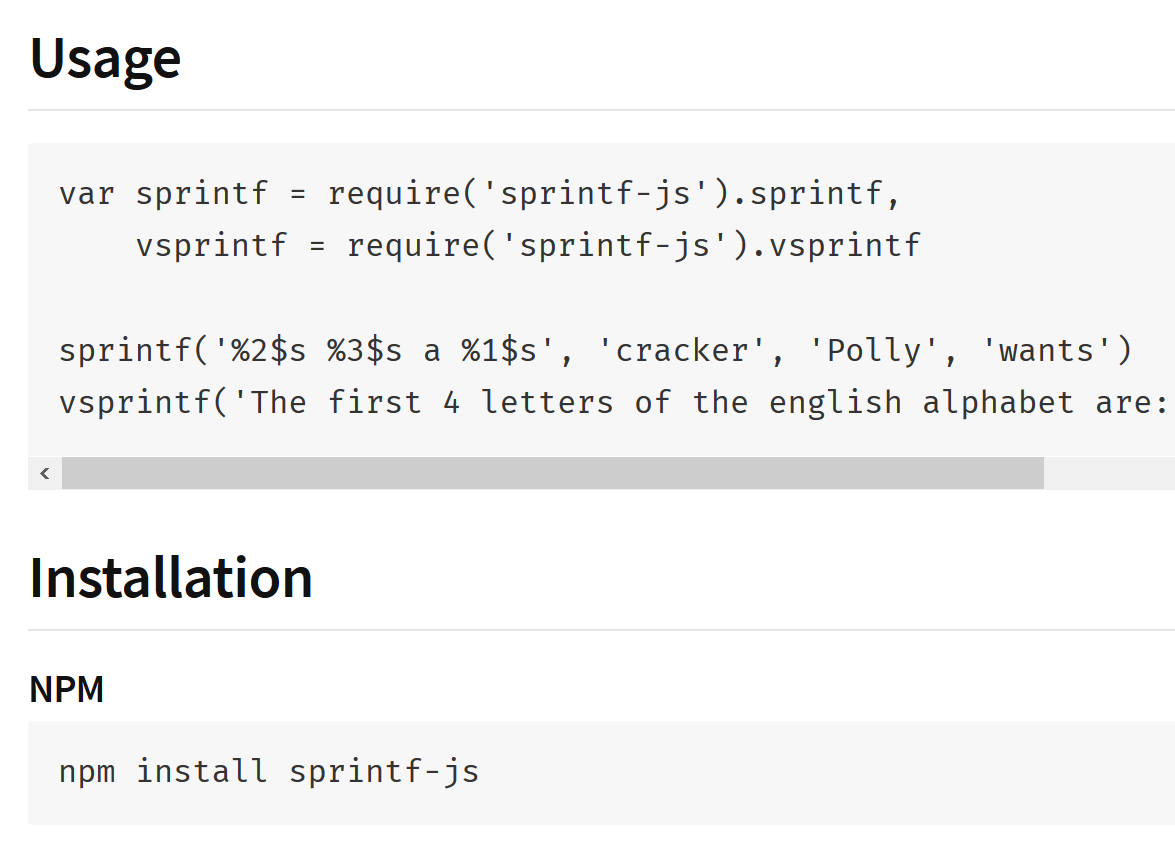Image resolution: width=1175 pixels, height=844 pixels.
Task: Click 'sprintf-js' in the npm install command
Action: (384, 771)
